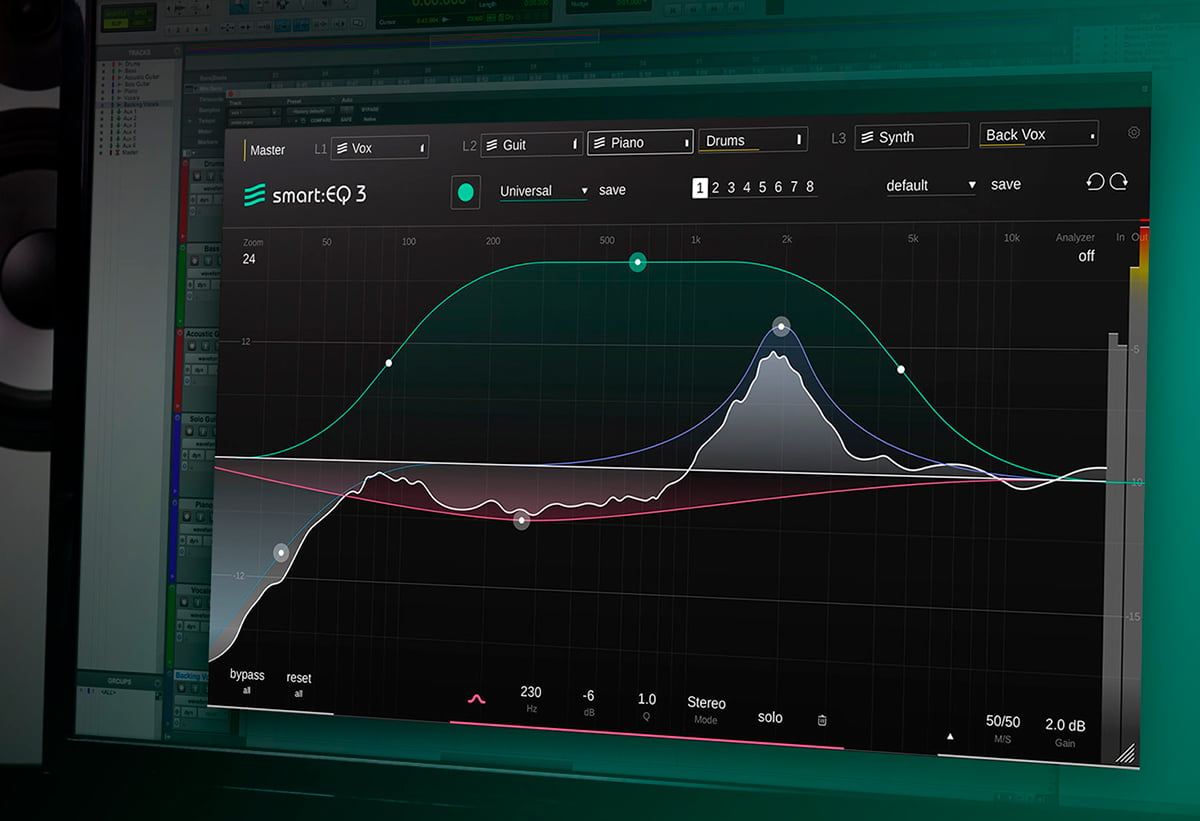
Task: Click the pink bell filter shape icon
Action: point(478,699)
